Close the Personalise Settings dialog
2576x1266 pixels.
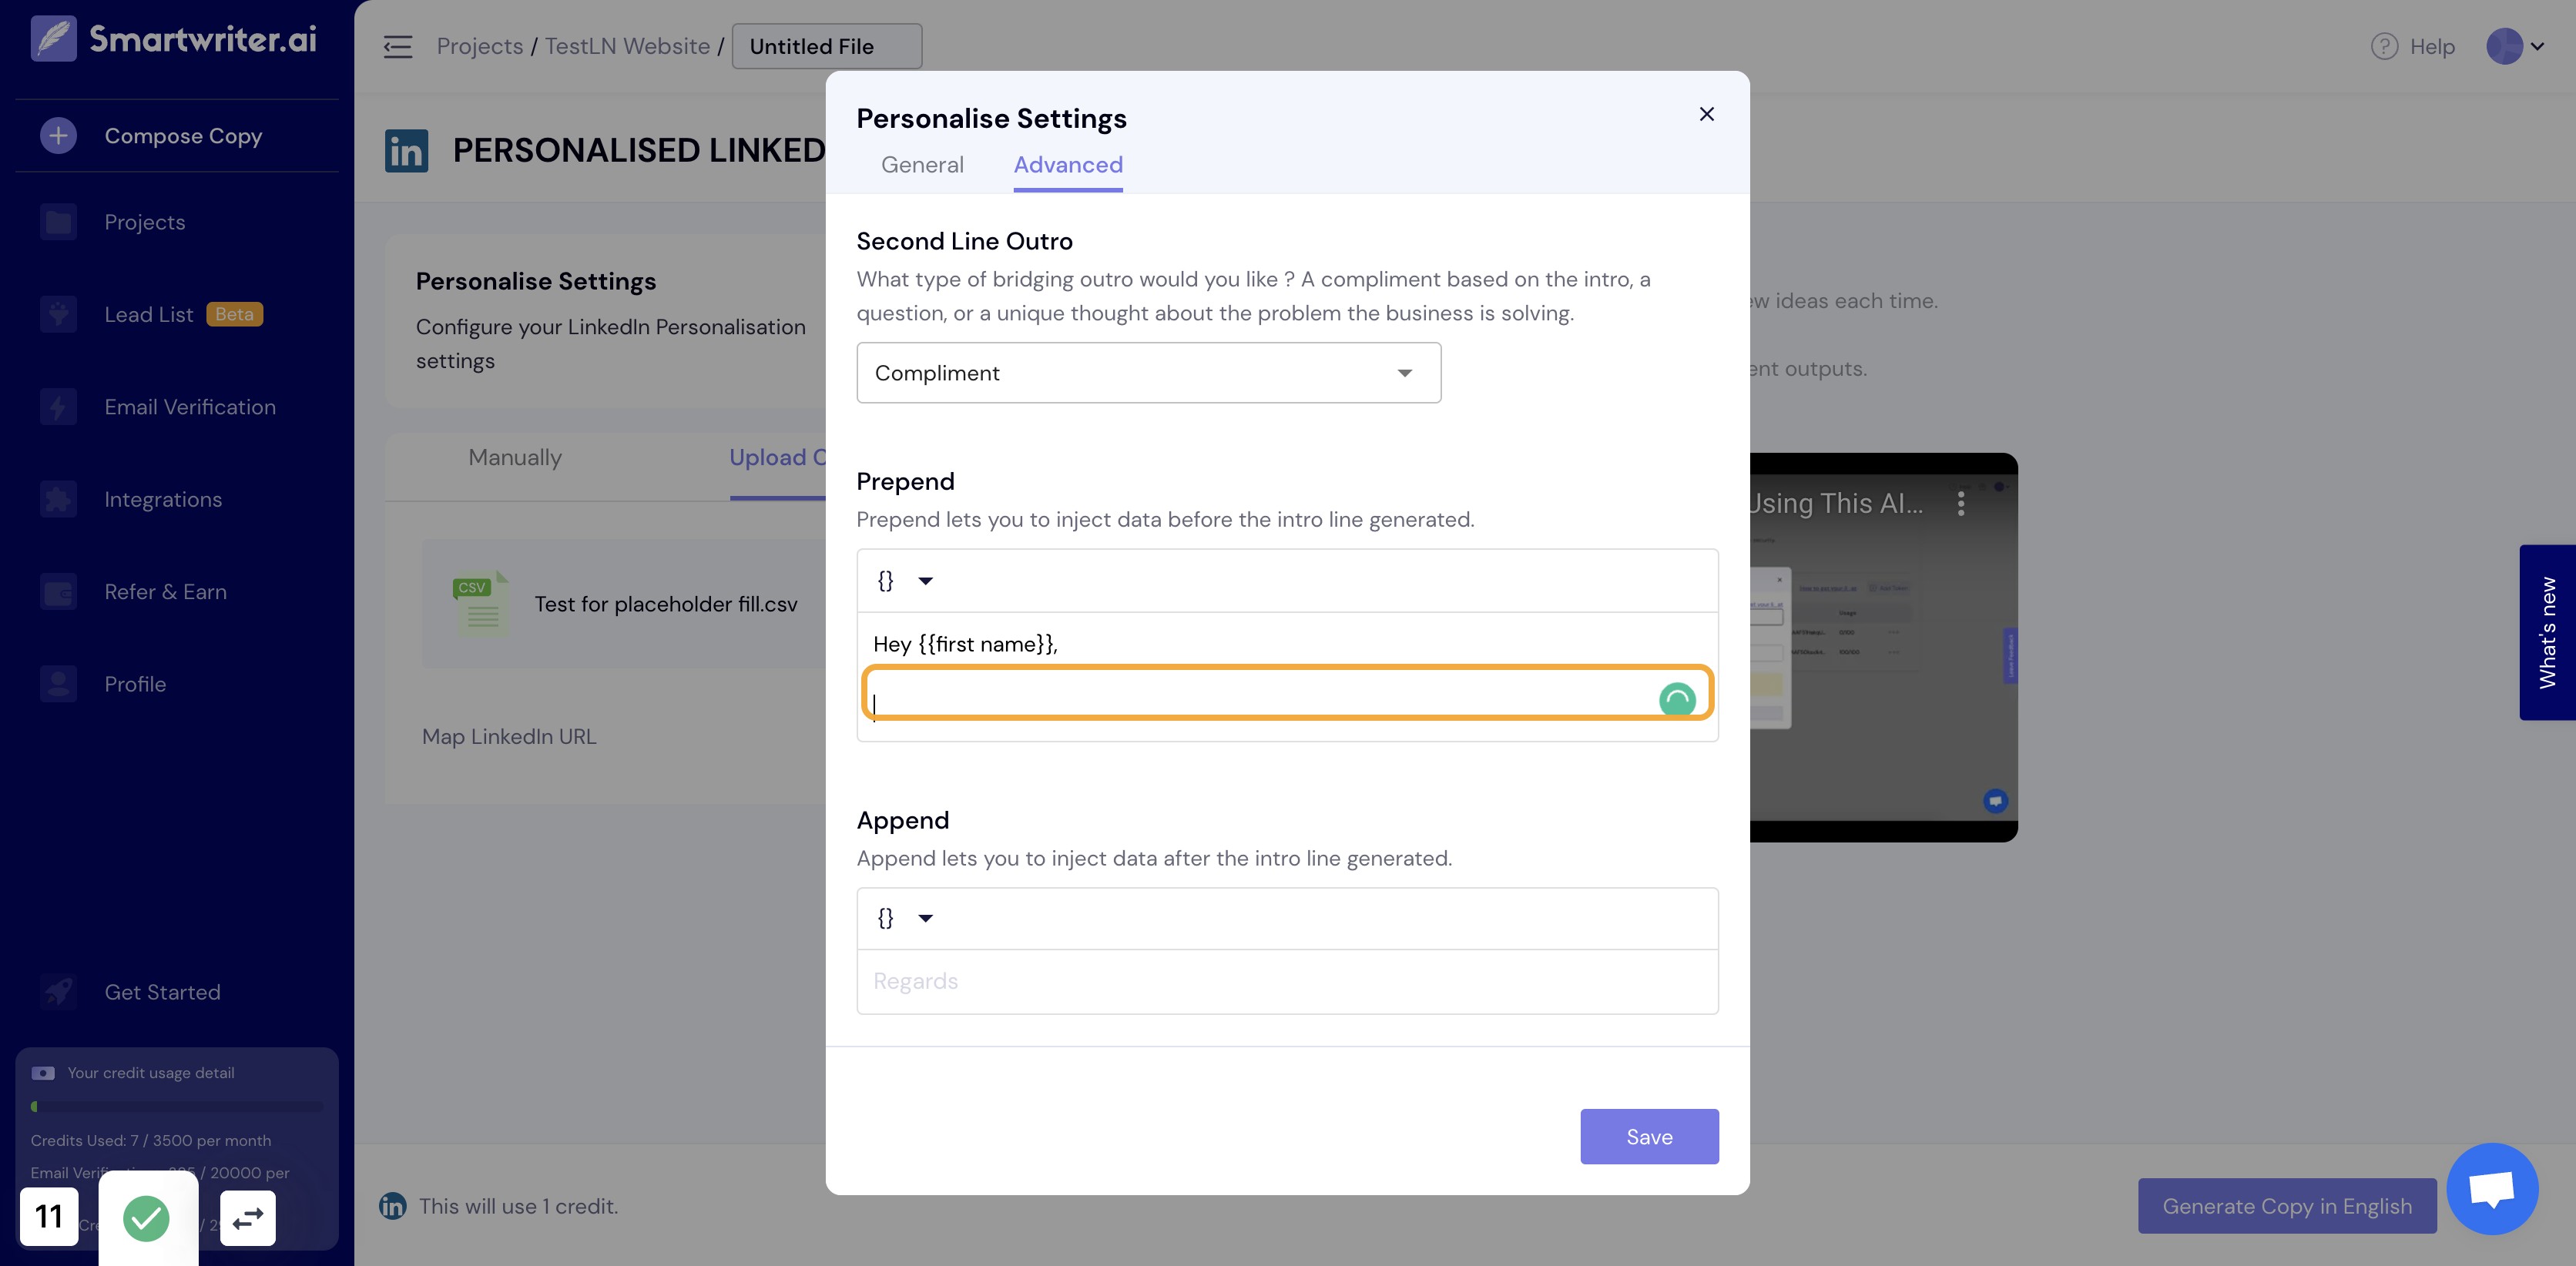click(x=1706, y=114)
